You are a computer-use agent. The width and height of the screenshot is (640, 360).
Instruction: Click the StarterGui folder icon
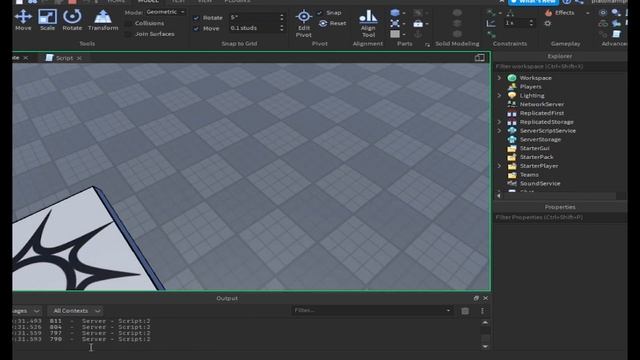coord(512,148)
